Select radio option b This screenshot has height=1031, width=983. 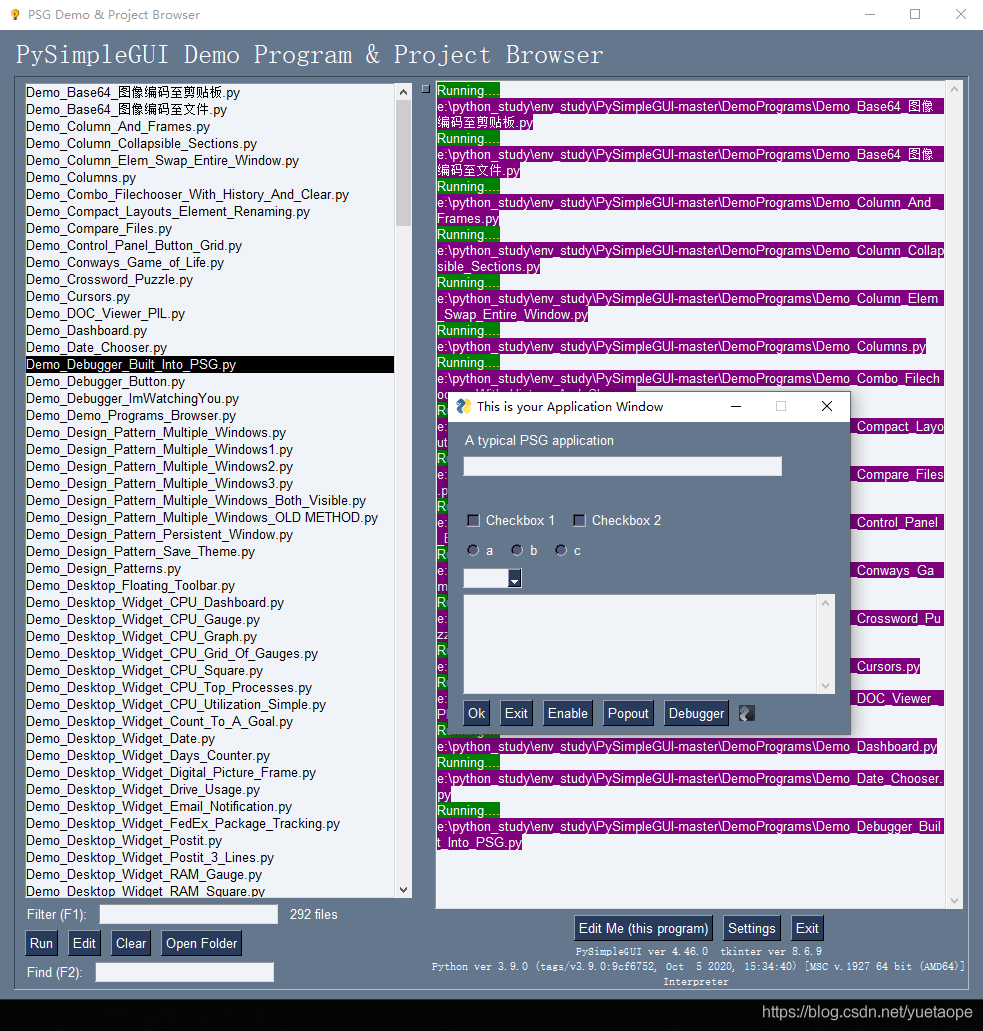coord(517,550)
